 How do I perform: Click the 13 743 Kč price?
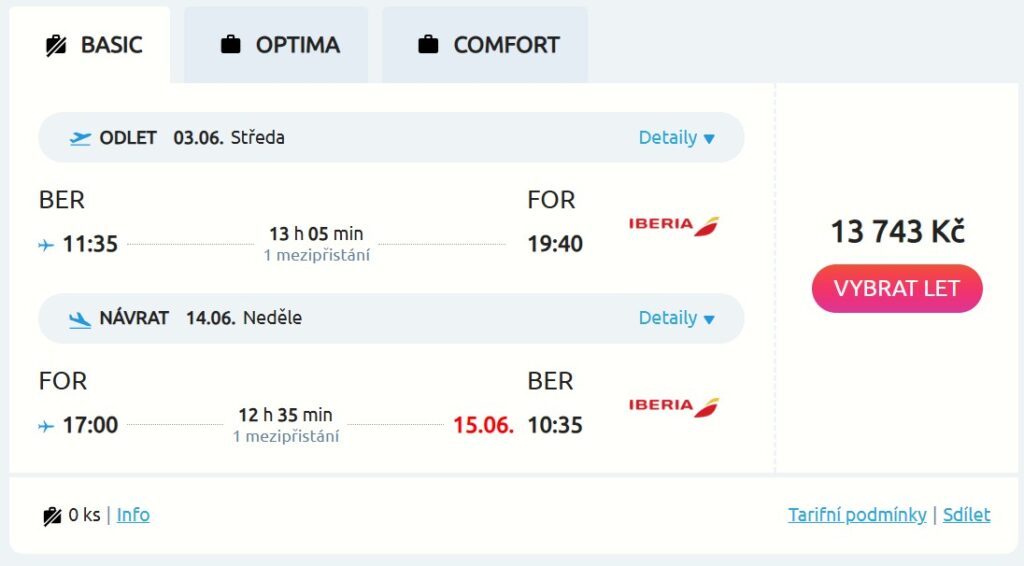897,232
